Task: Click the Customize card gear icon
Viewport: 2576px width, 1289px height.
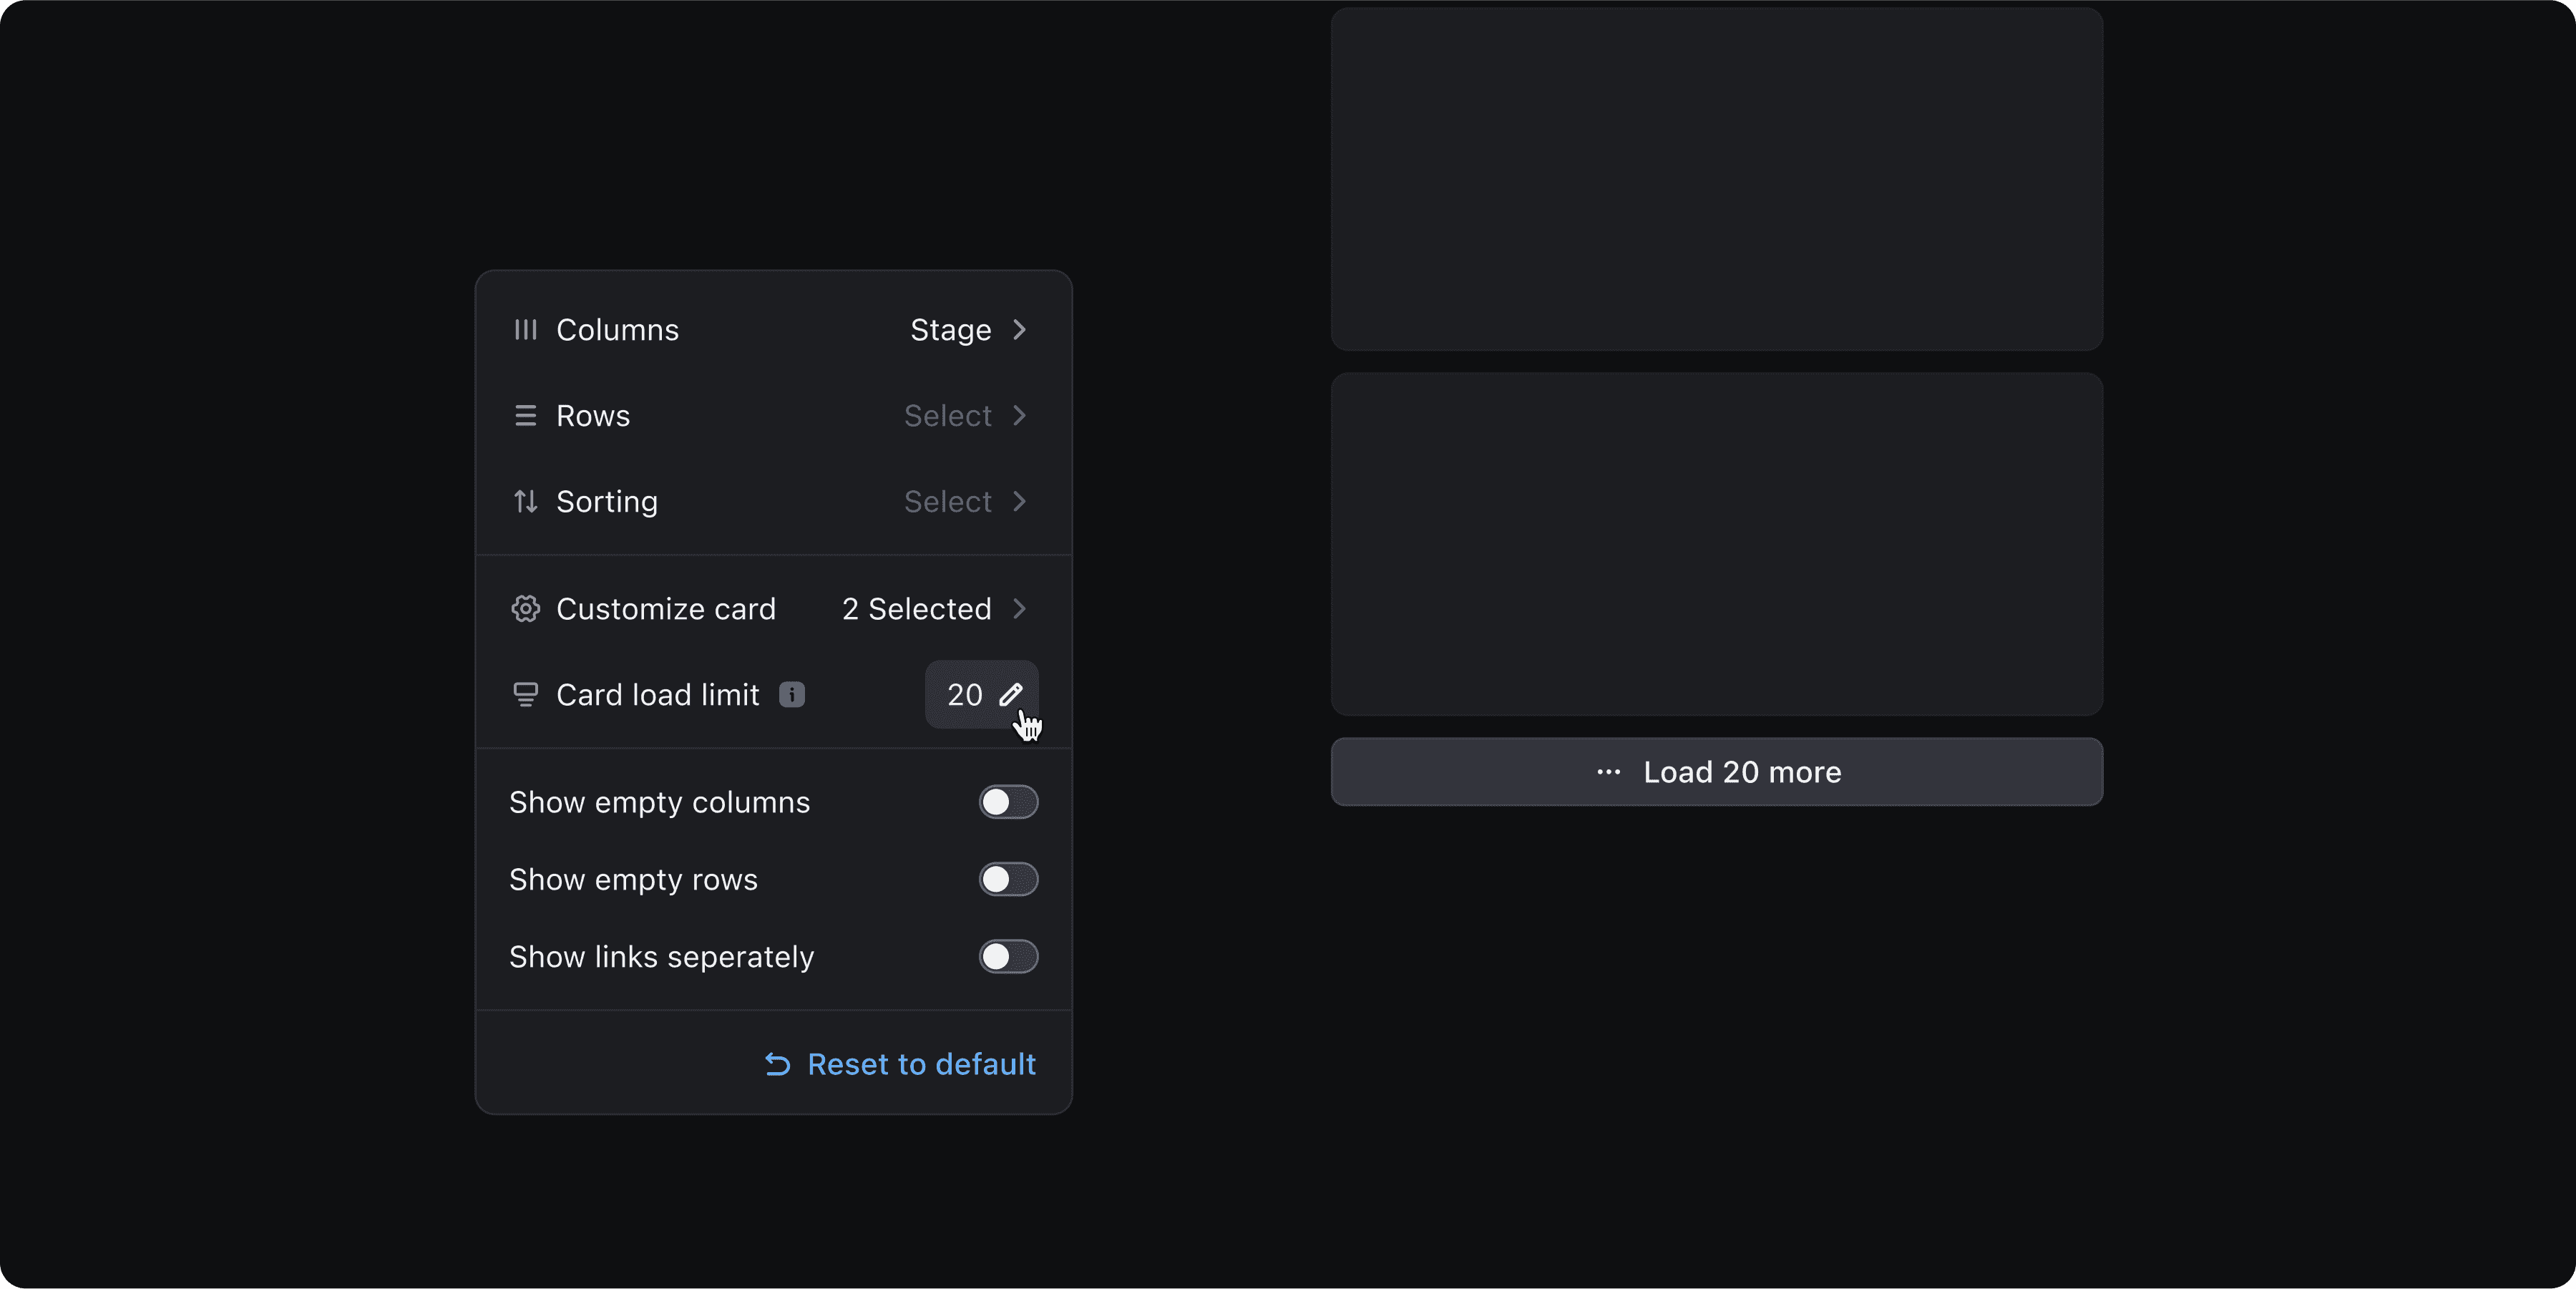Action: tap(525, 609)
